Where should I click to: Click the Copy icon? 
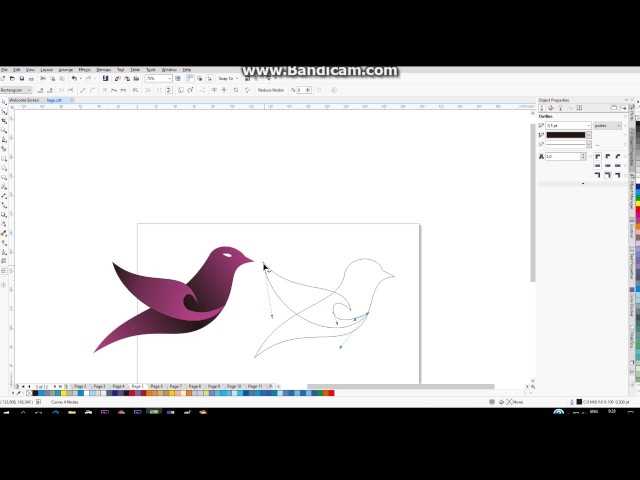coord(52,78)
